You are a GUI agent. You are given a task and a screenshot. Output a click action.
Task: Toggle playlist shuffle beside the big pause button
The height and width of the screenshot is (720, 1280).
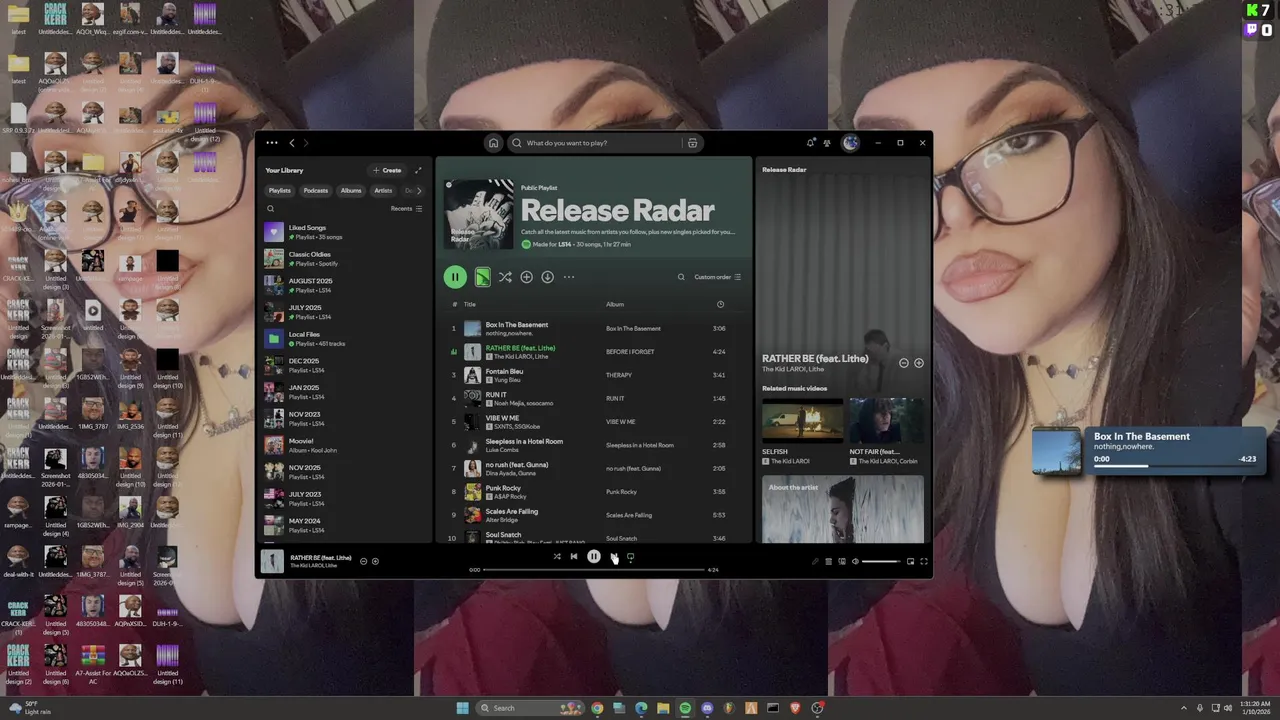[505, 277]
